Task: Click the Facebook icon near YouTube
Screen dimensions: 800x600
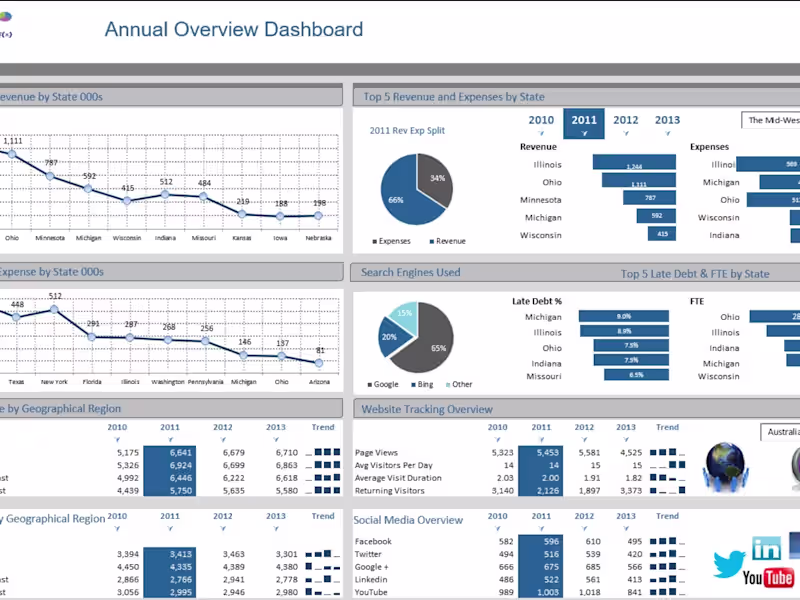Action: [x=795, y=547]
